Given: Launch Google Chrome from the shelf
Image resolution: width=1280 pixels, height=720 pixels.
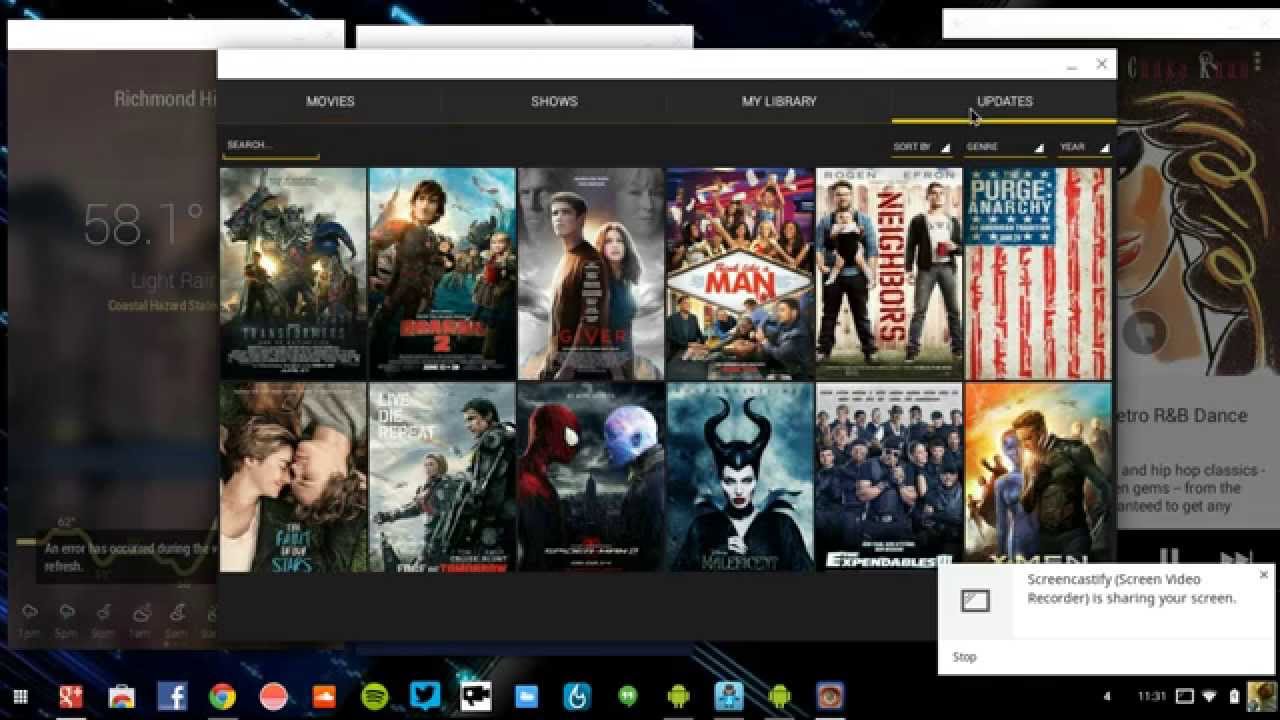Looking at the screenshot, I should 222,696.
